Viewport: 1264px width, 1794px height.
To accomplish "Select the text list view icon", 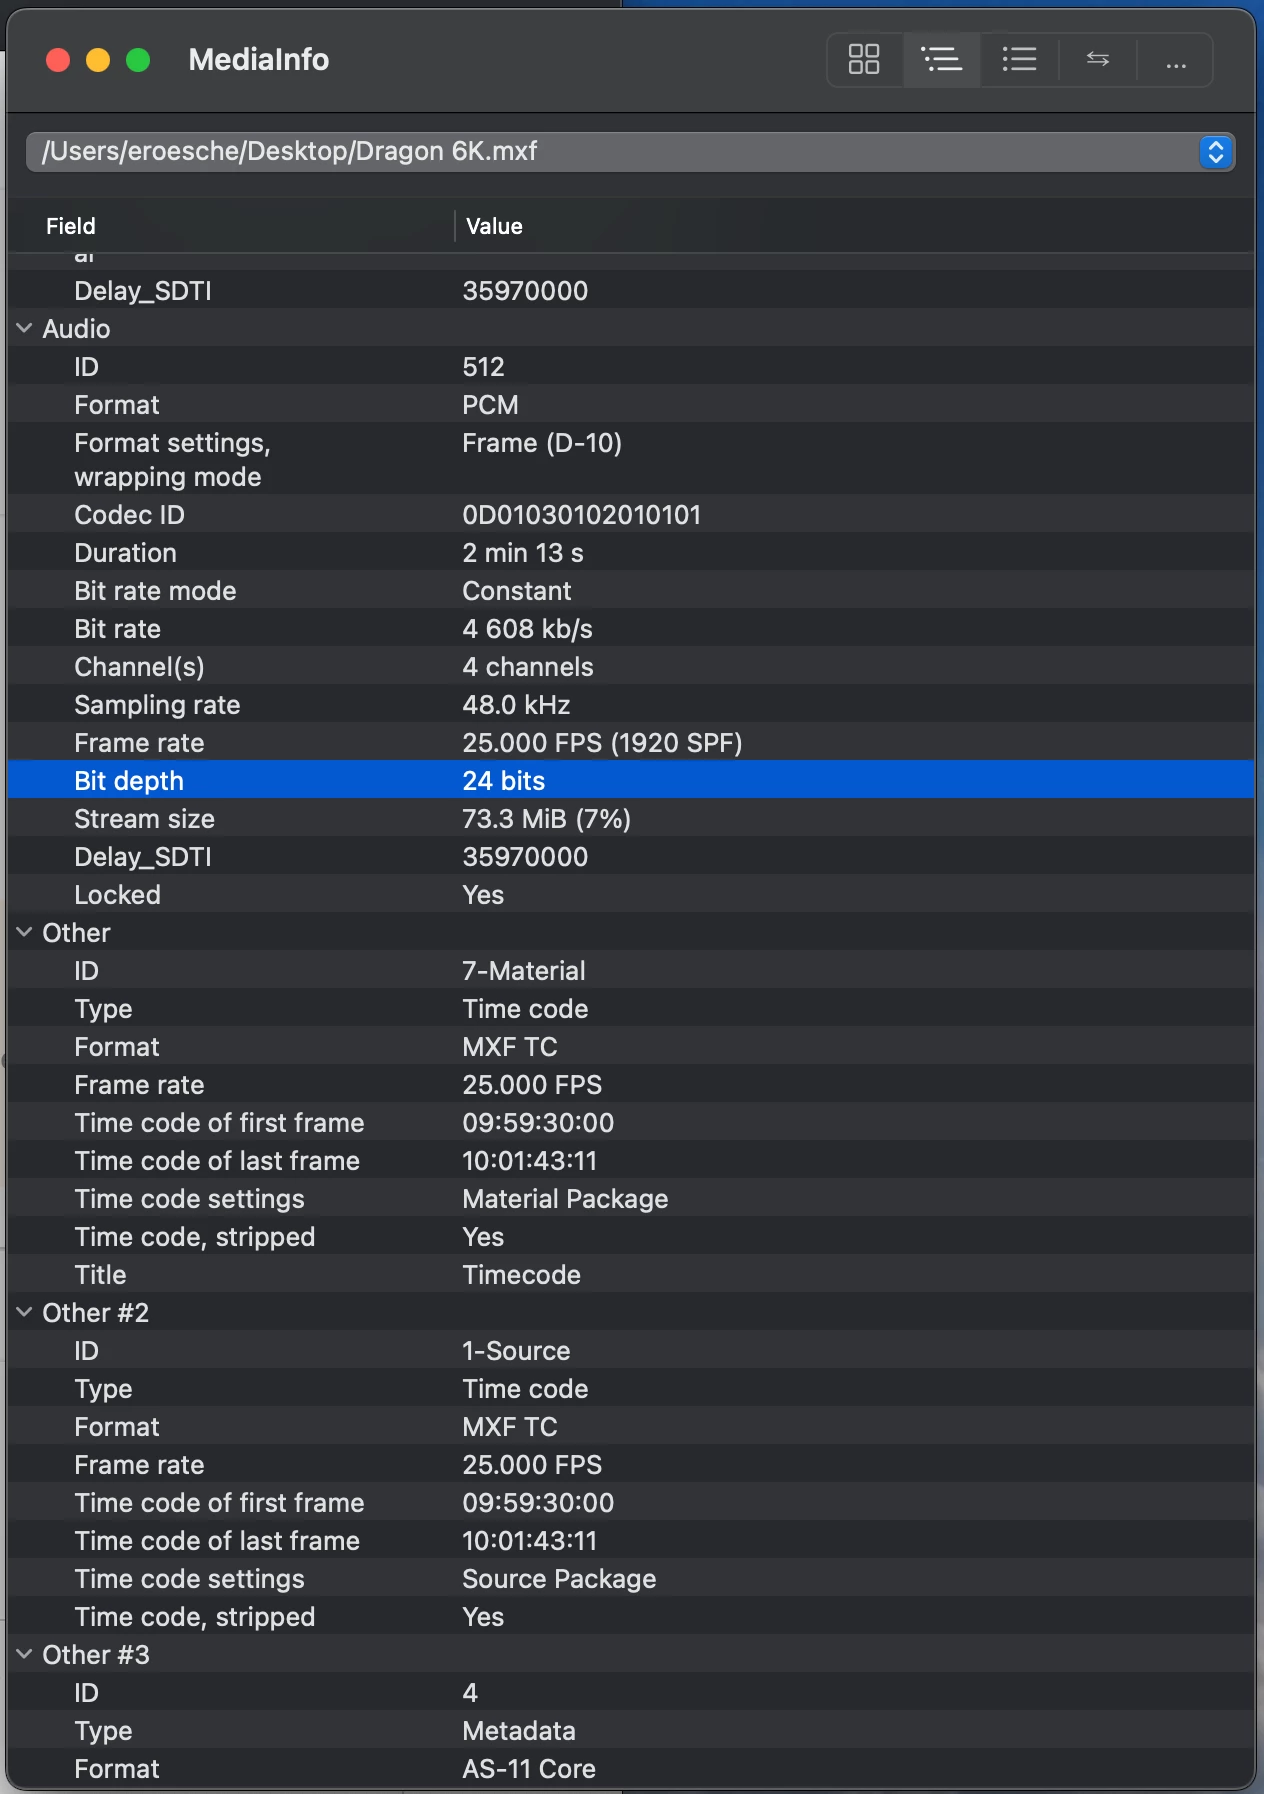I will [x=1019, y=60].
